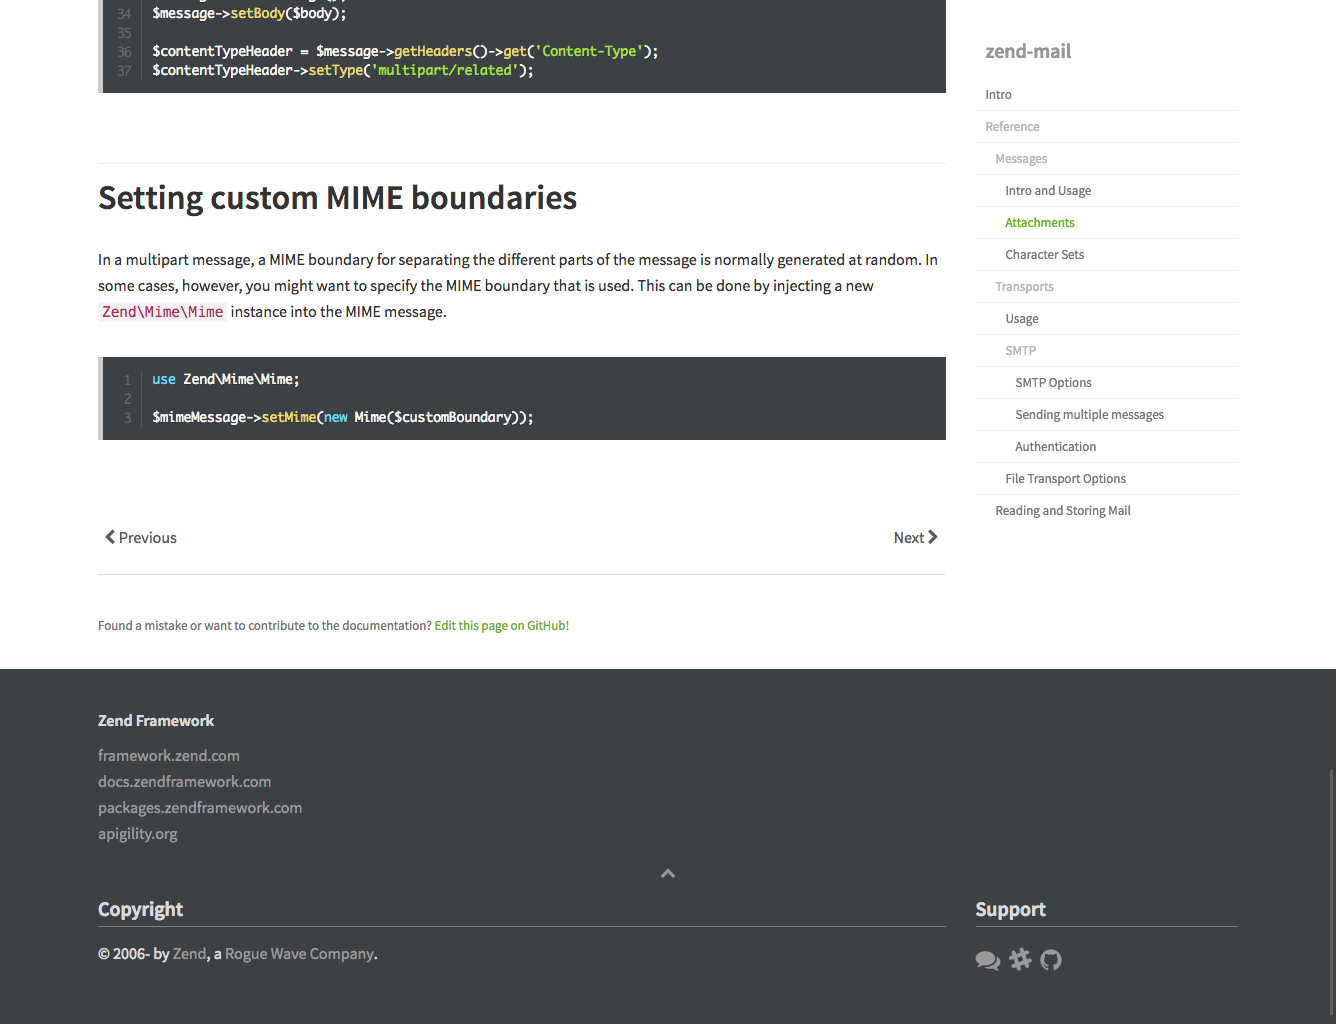
Task: Open the Slack support icon in footer
Action: pos(1020,960)
